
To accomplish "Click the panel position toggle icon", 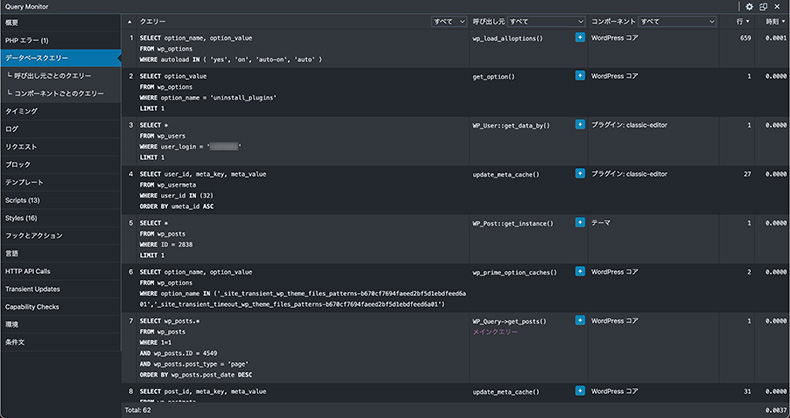I will pyautogui.click(x=764, y=6).
